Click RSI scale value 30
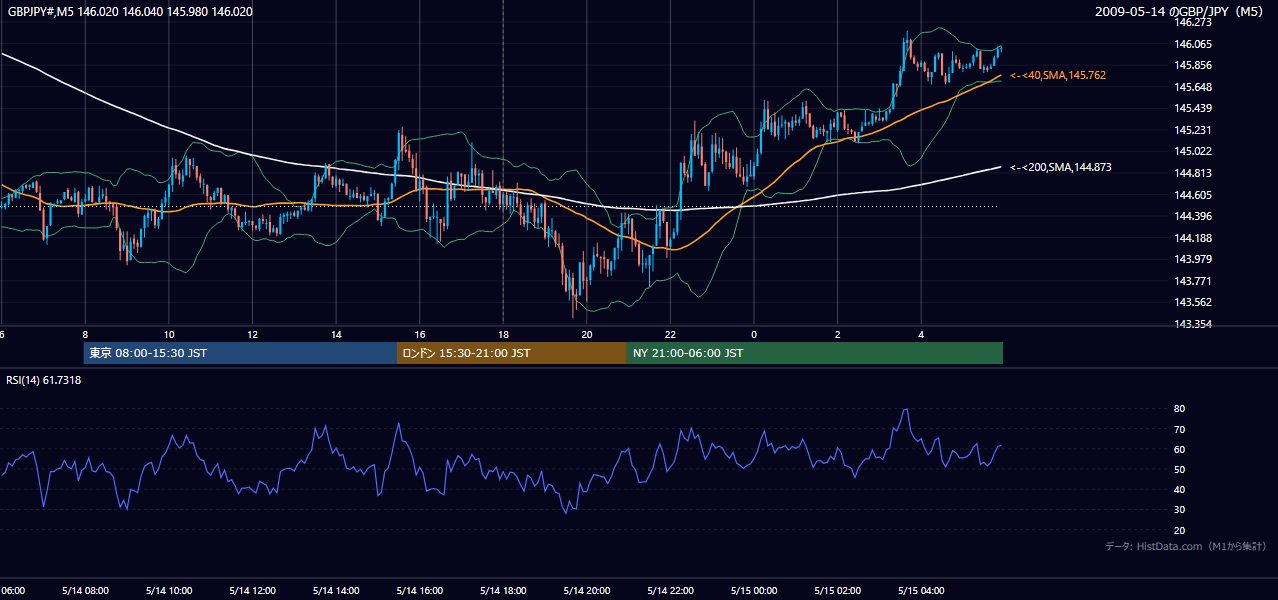Image resolution: width=1278 pixels, height=600 pixels. pos(1179,510)
